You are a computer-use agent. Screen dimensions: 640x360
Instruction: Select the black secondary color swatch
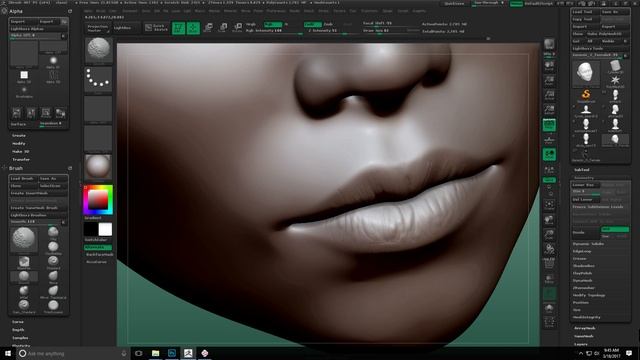90,229
